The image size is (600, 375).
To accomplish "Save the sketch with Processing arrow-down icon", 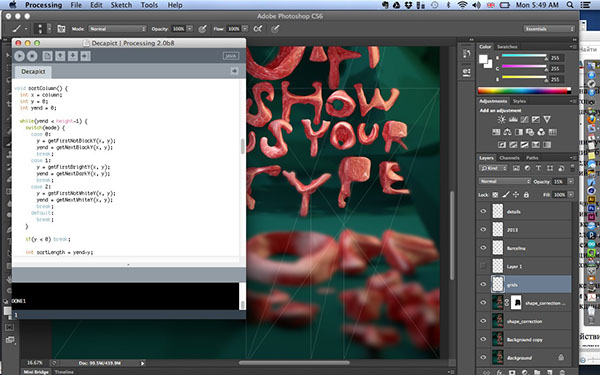I will coord(73,56).
